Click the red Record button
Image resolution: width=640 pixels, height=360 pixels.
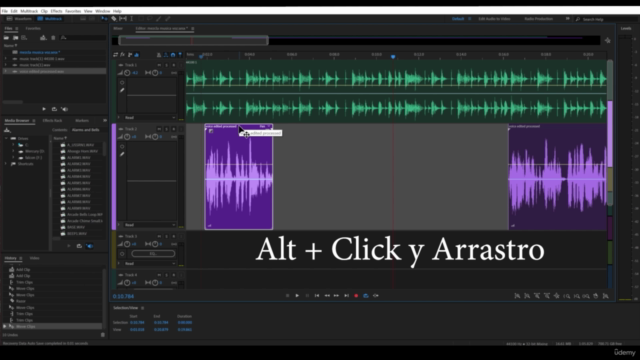tap(356, 296)
